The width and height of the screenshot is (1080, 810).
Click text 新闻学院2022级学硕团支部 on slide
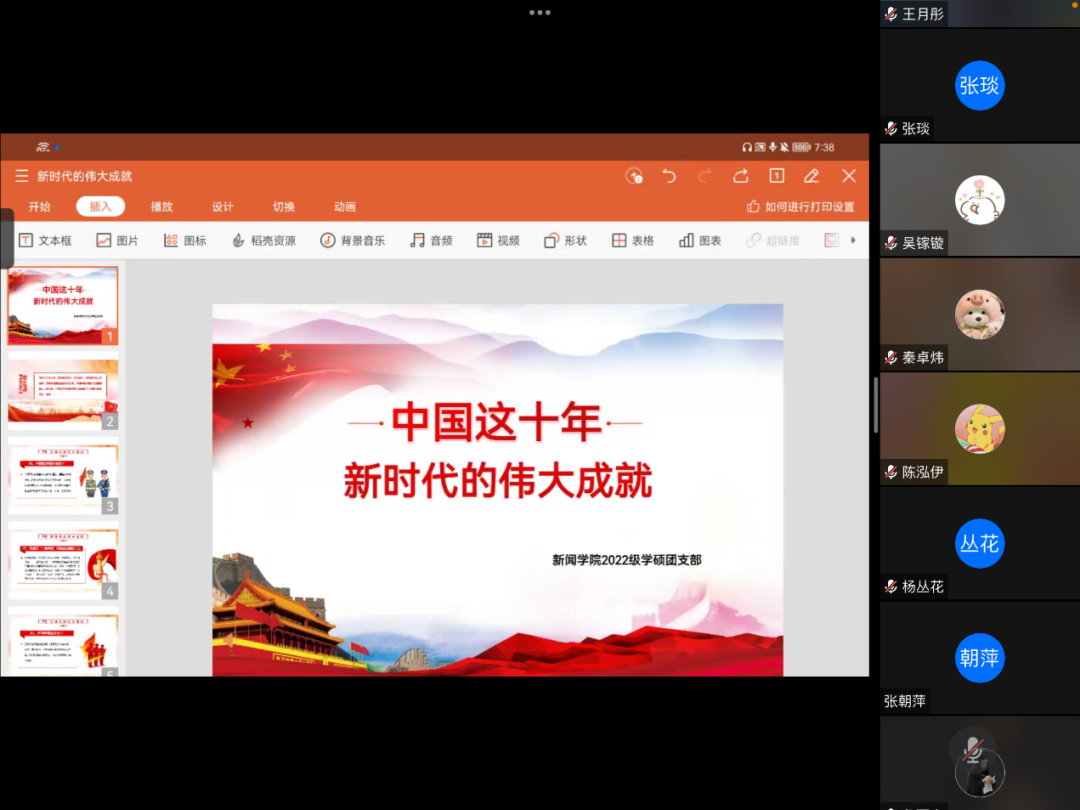(x=627, y=560)
